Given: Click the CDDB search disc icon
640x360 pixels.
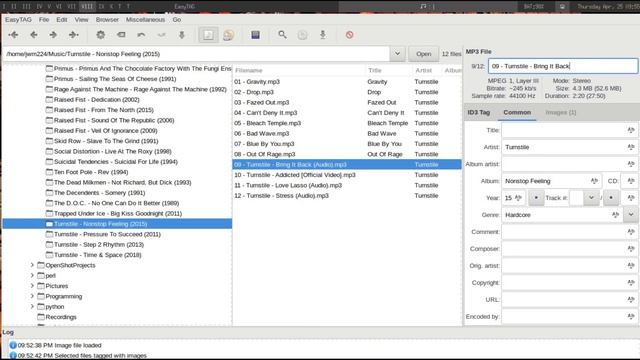Looking at the screenshot, I should pos(302,35).
